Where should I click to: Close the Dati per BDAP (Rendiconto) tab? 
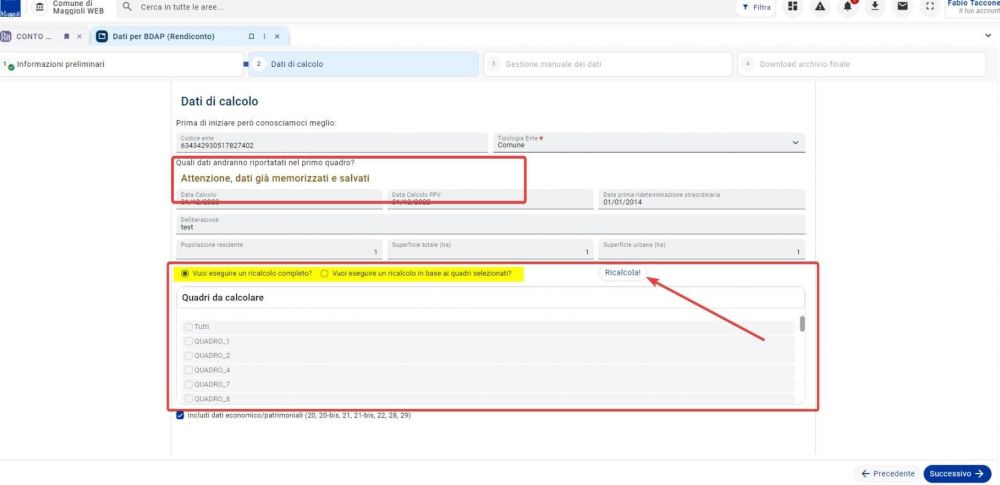277,36
